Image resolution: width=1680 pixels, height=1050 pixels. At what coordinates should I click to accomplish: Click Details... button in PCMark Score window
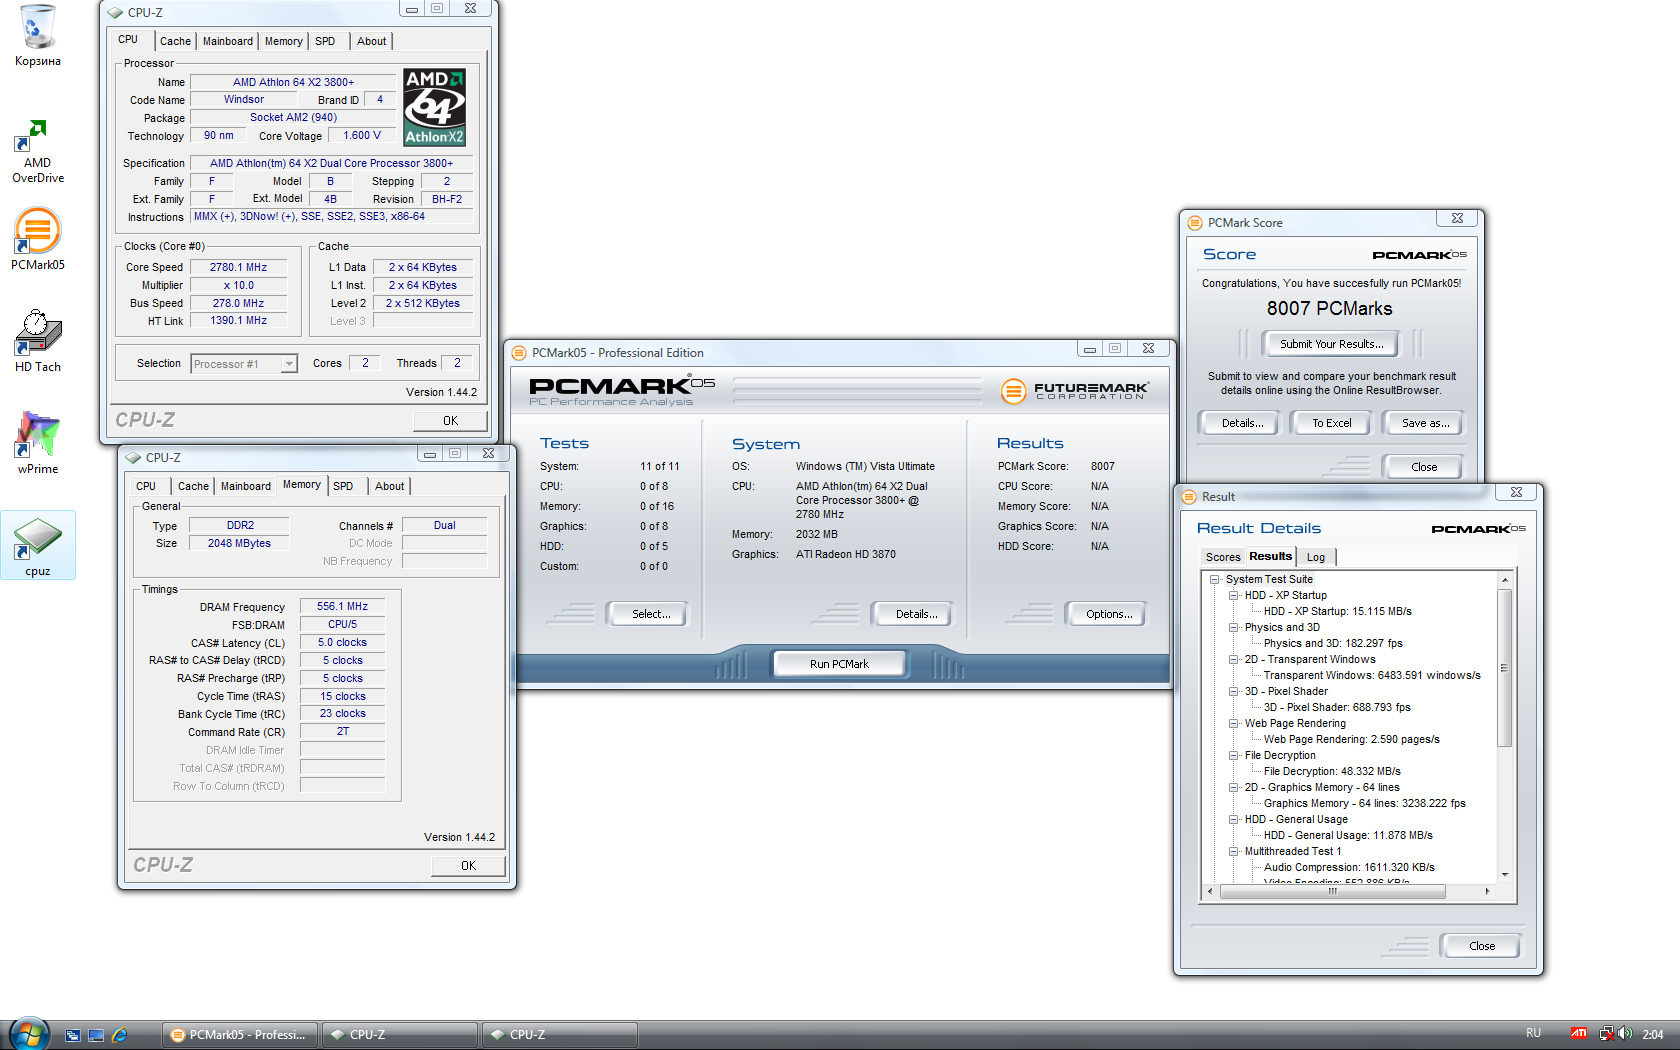point(1242,423)
